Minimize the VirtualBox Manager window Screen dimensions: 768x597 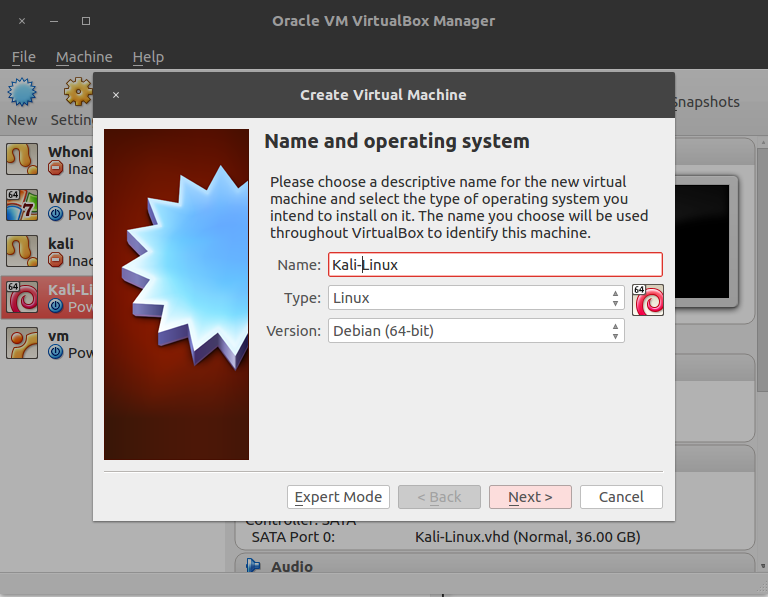(54, 21)
